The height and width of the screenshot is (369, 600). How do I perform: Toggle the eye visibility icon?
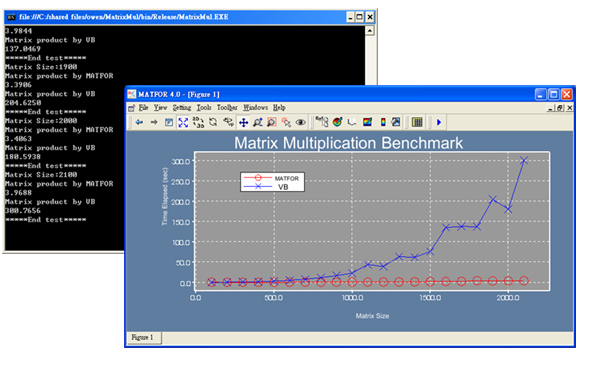pos(301,122)
